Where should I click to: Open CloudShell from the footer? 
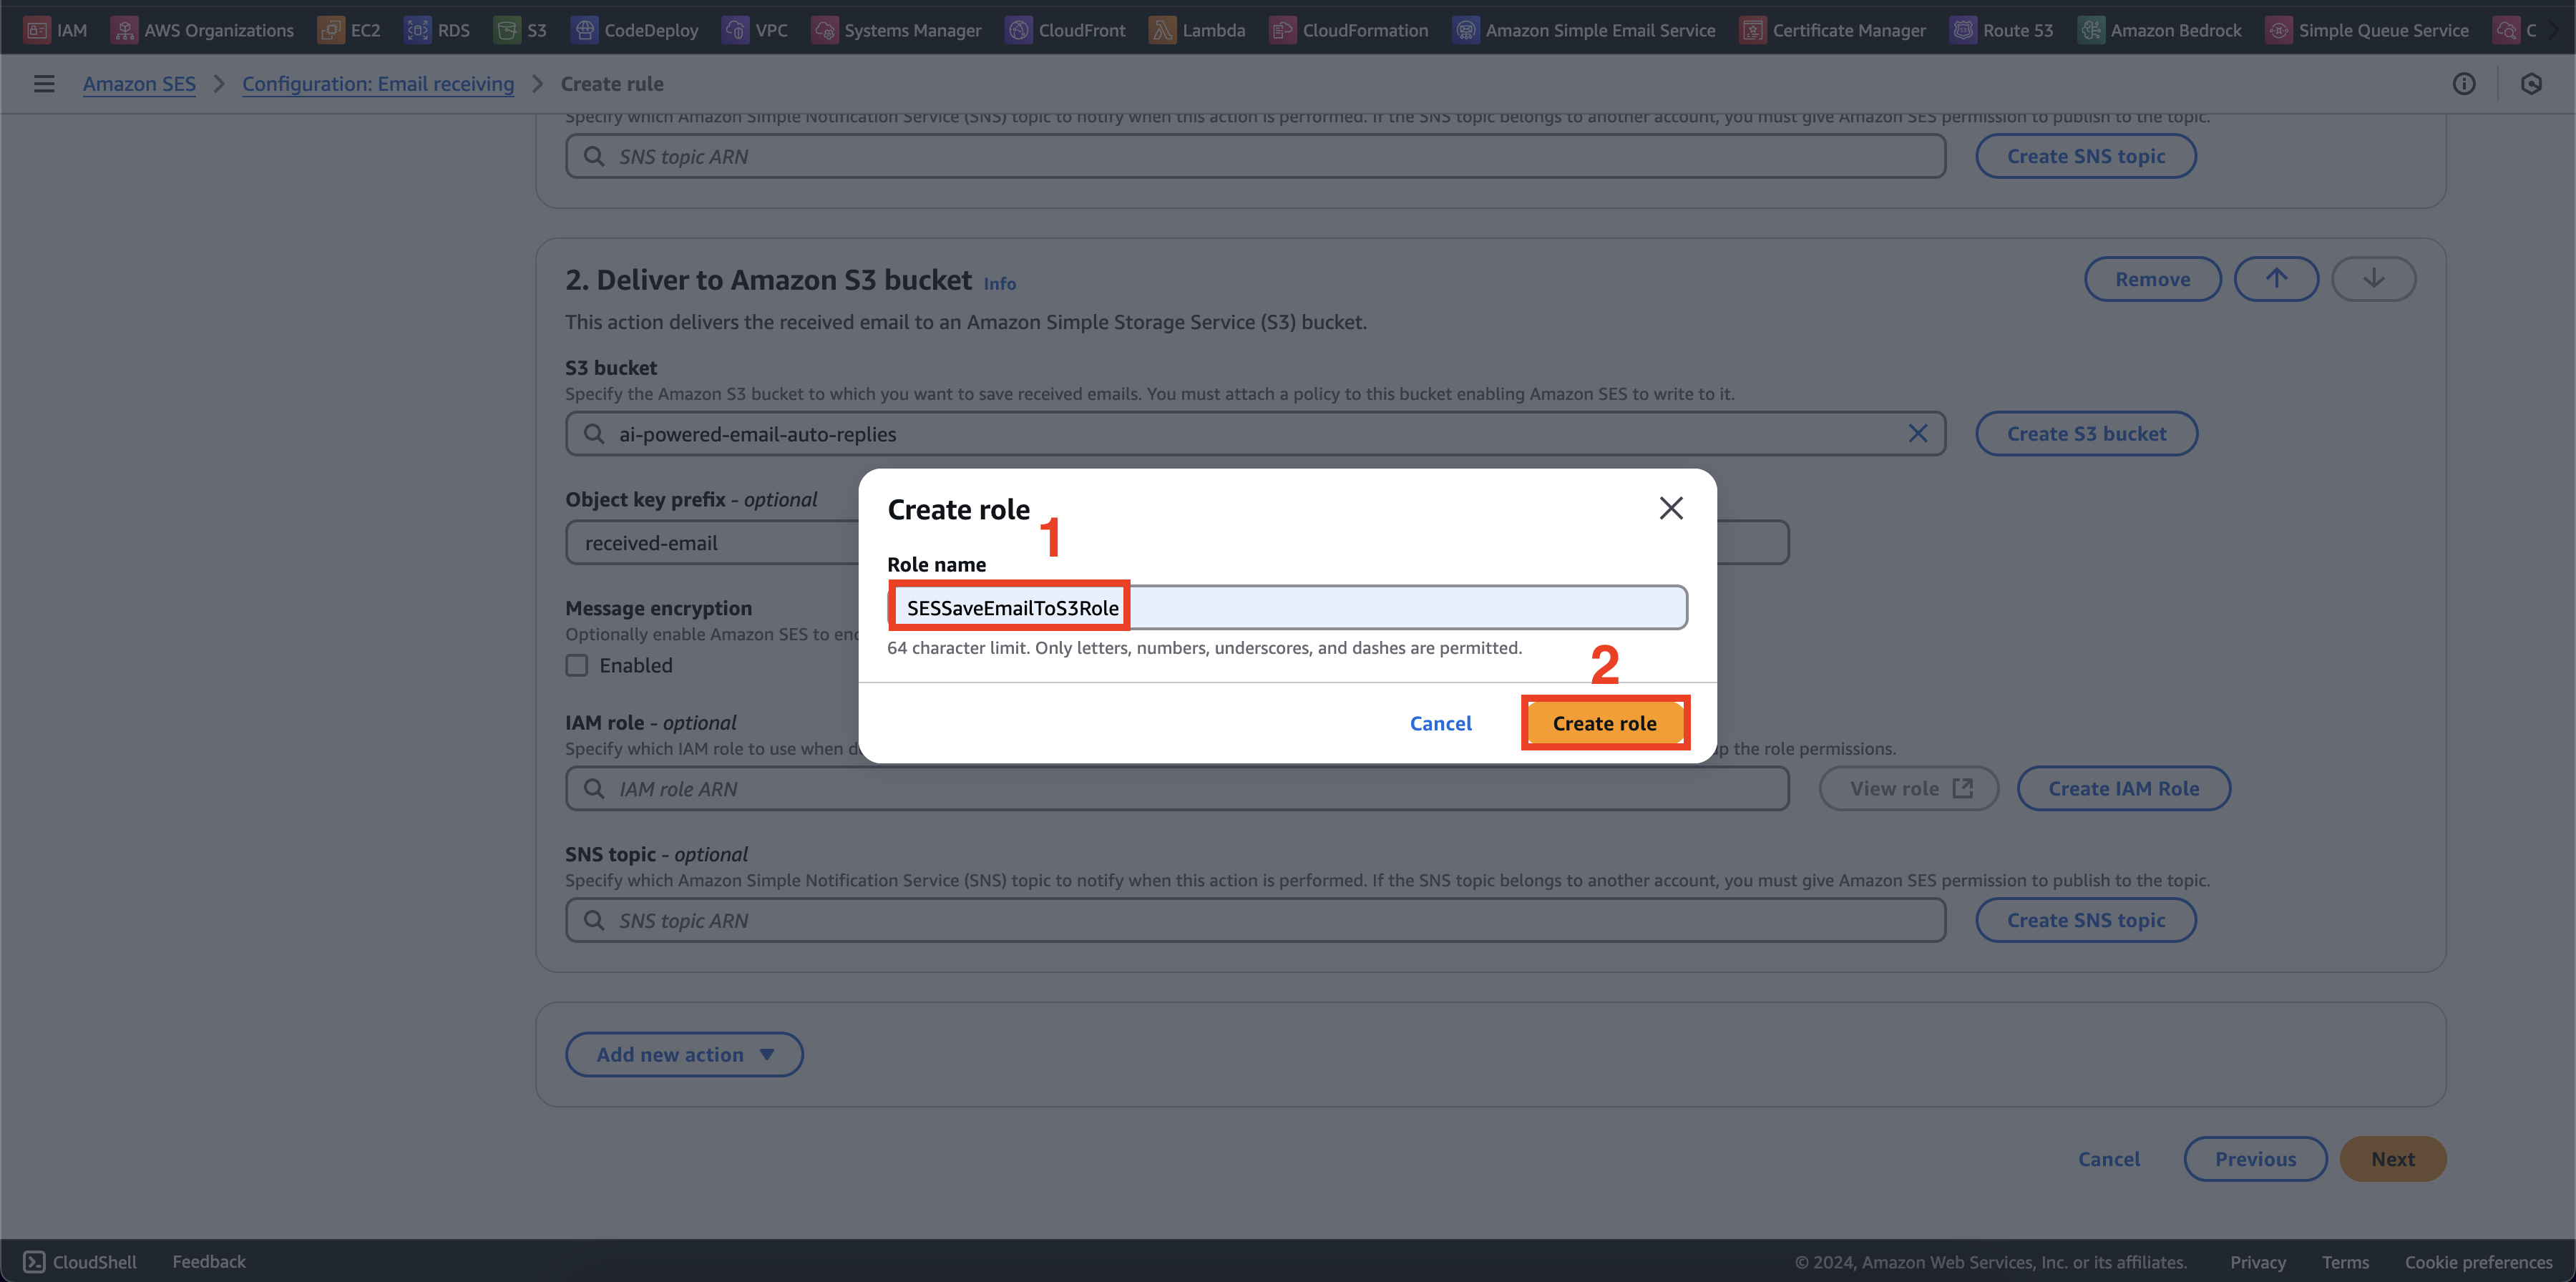(80, 1262)
